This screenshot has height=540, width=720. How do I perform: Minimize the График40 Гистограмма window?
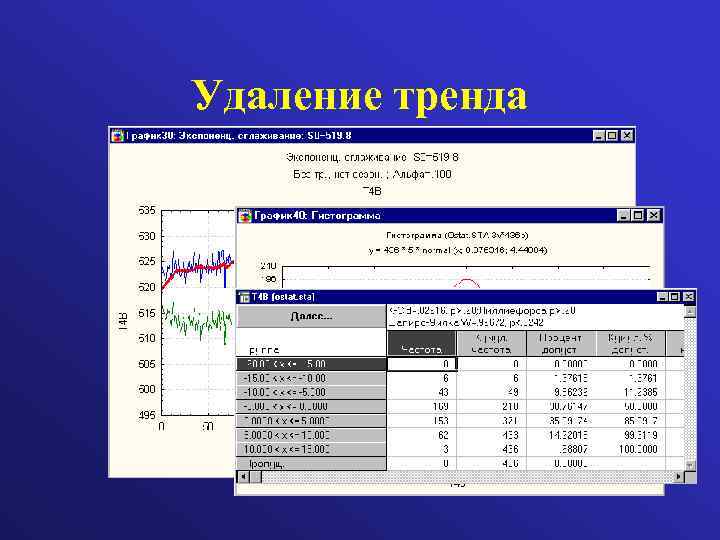coord(623,215)
